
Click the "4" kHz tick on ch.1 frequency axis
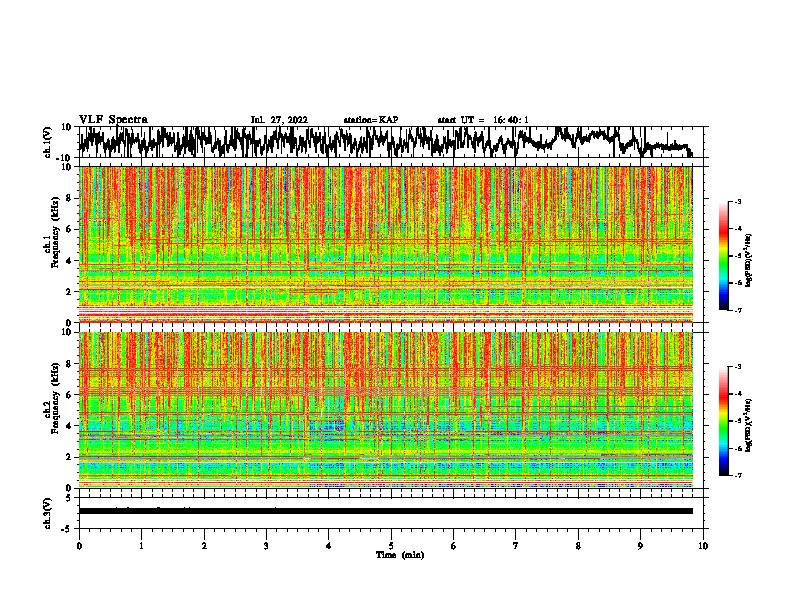[69, 261]
